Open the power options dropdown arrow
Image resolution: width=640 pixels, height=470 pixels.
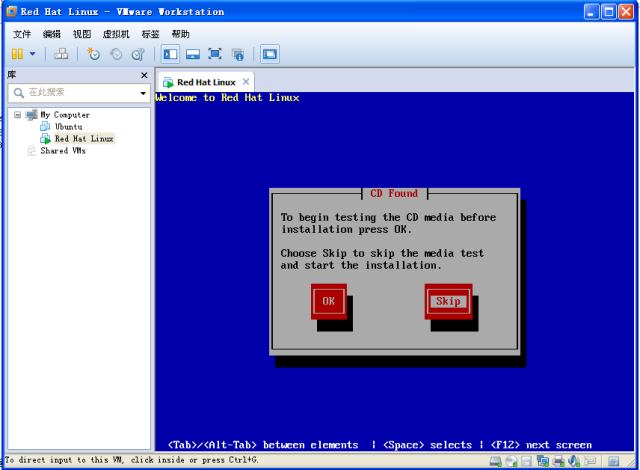(x=32, y=54)
